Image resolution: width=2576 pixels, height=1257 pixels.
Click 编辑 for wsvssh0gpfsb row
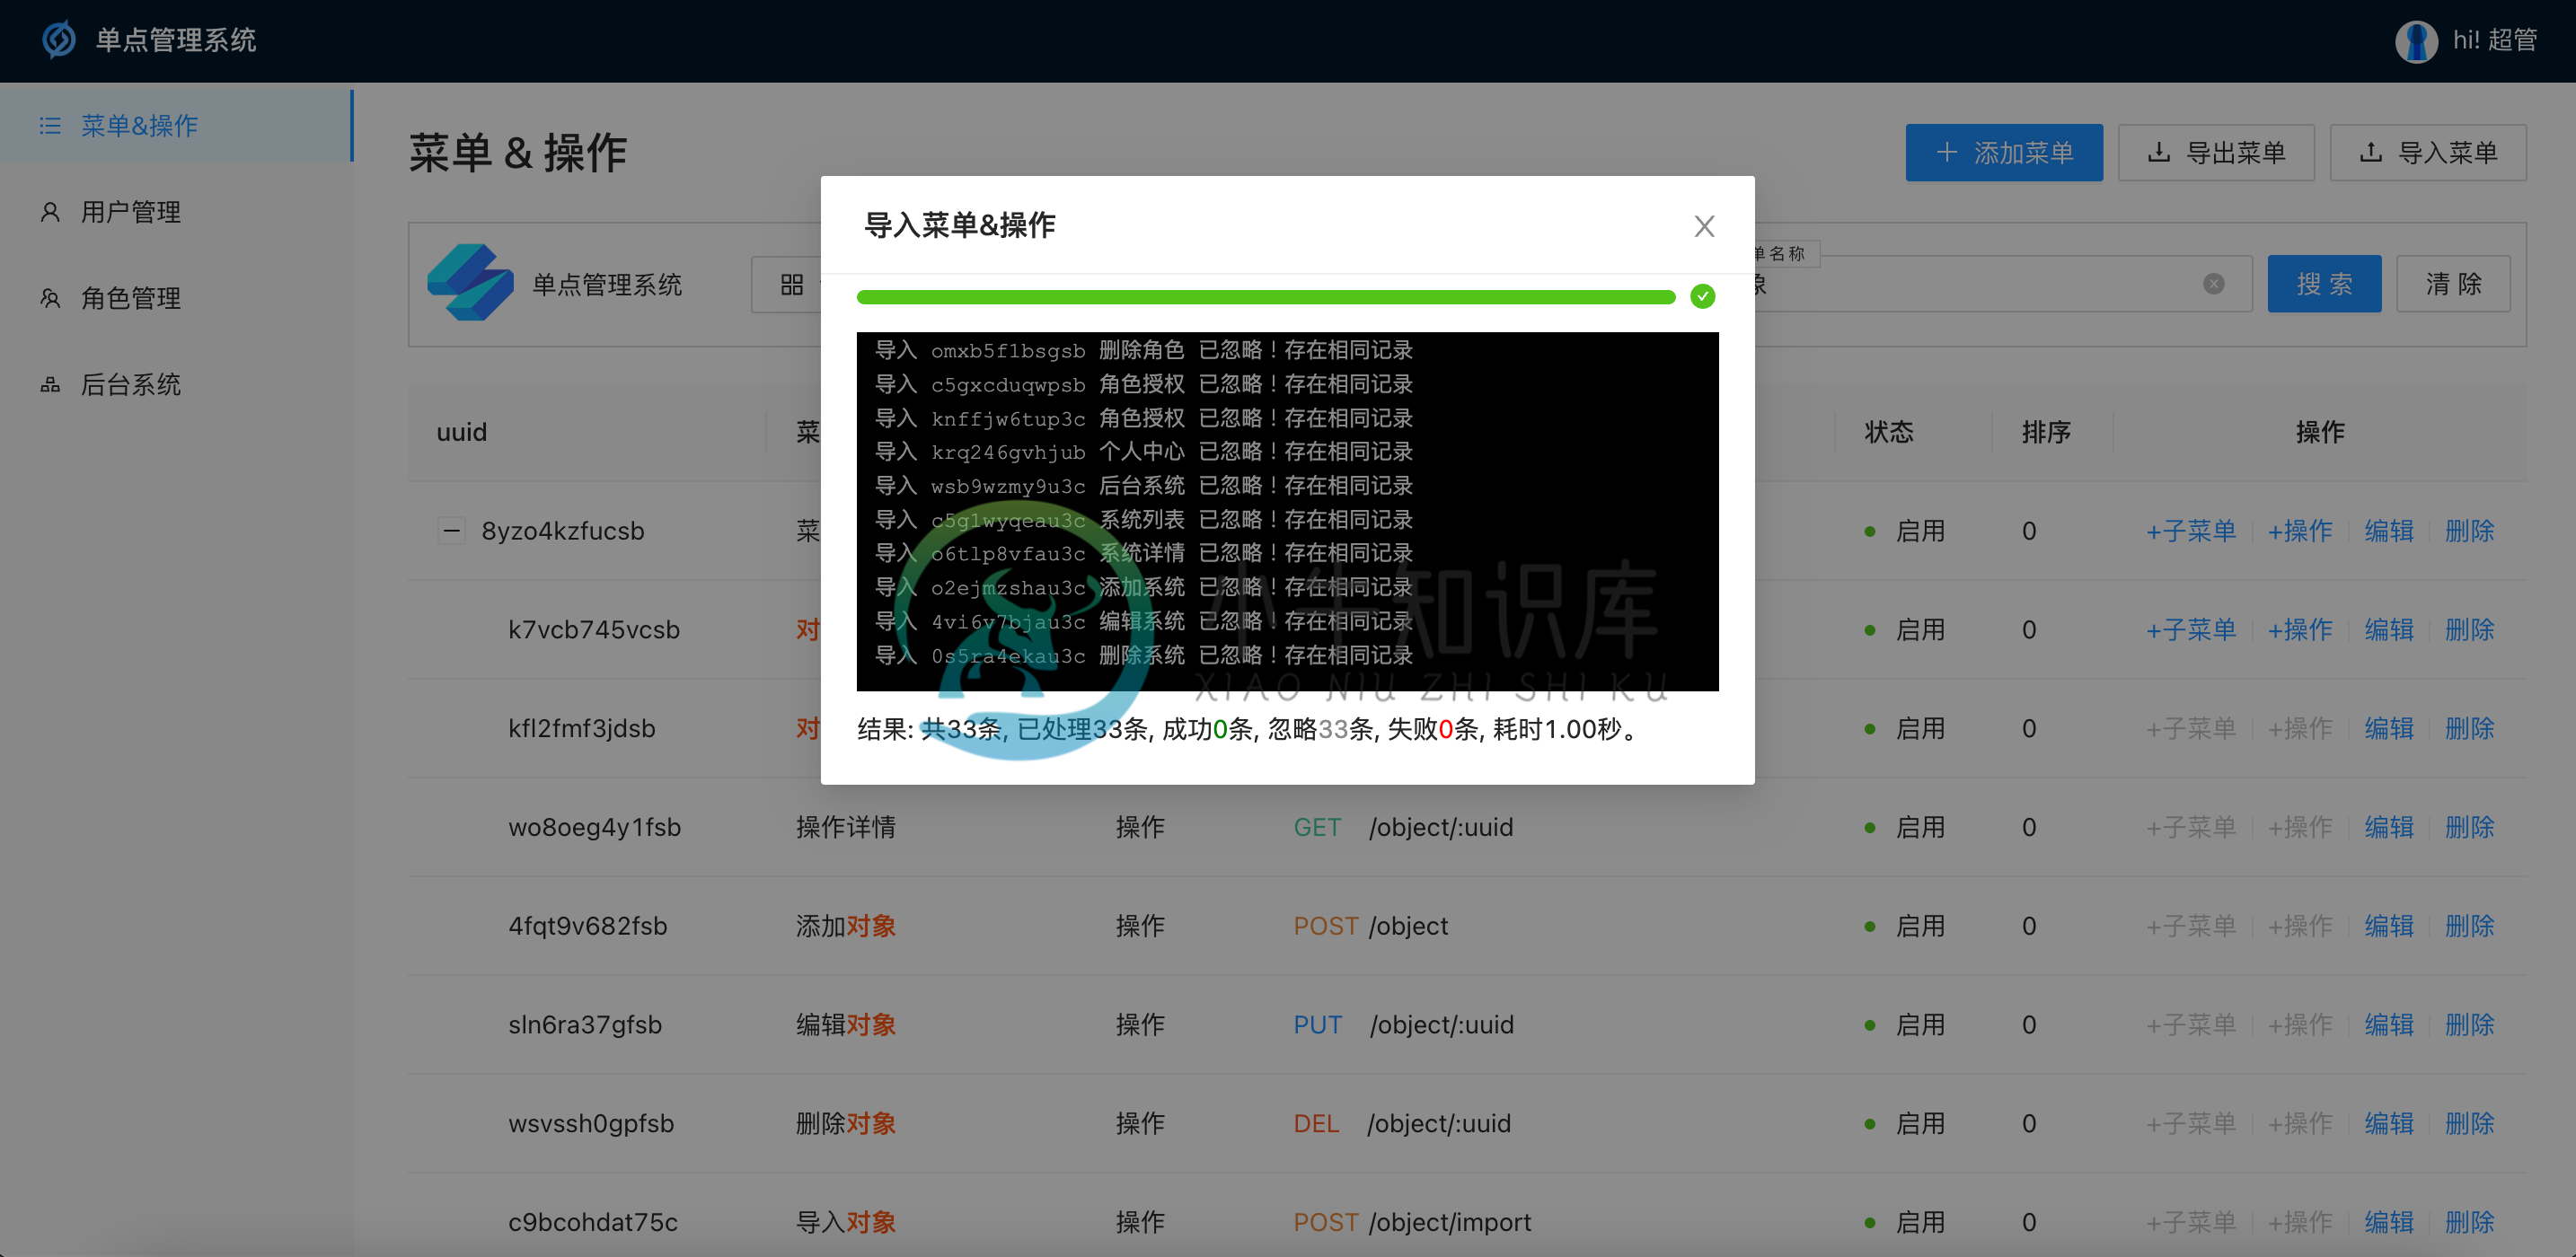point(2388,1124)
